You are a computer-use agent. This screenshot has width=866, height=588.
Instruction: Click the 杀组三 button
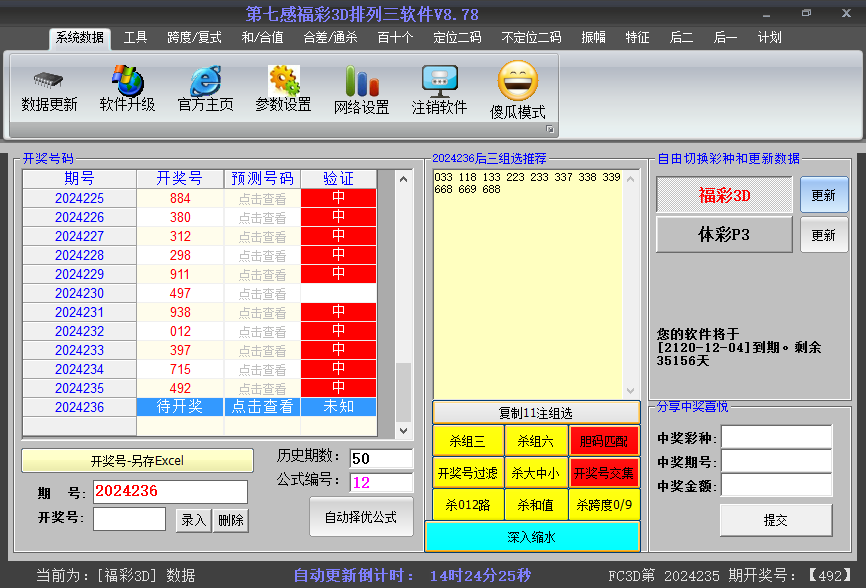click(468, 441)
